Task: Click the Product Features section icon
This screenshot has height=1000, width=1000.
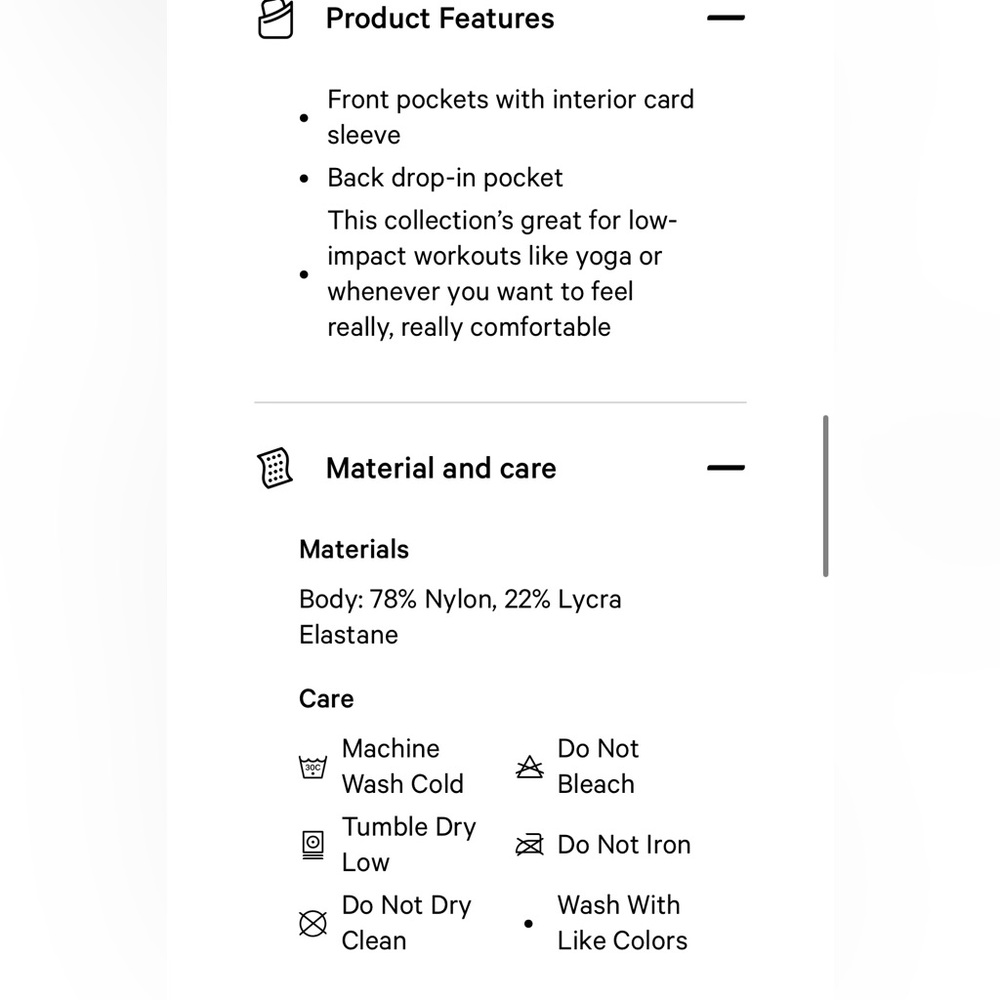Action: (x=276, y=19)
